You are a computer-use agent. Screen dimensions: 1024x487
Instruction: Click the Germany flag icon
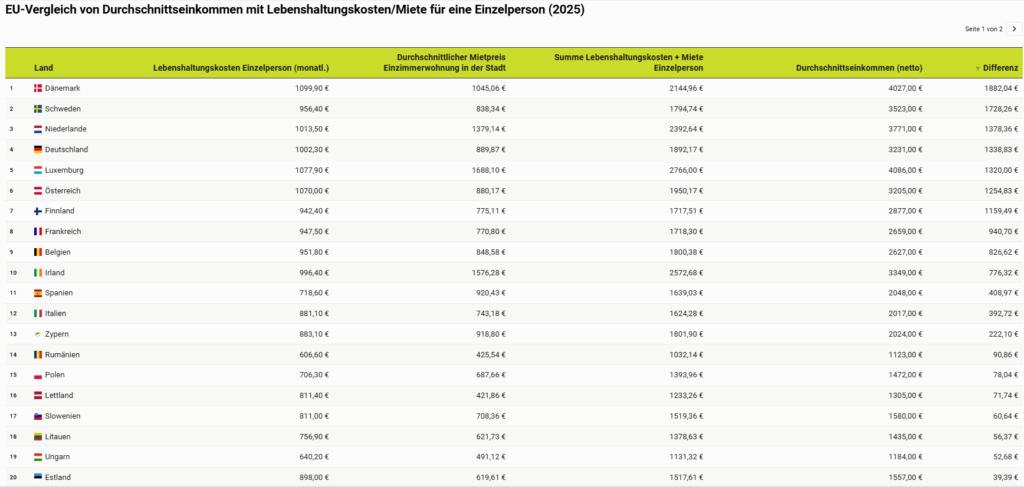pos(38,149)
